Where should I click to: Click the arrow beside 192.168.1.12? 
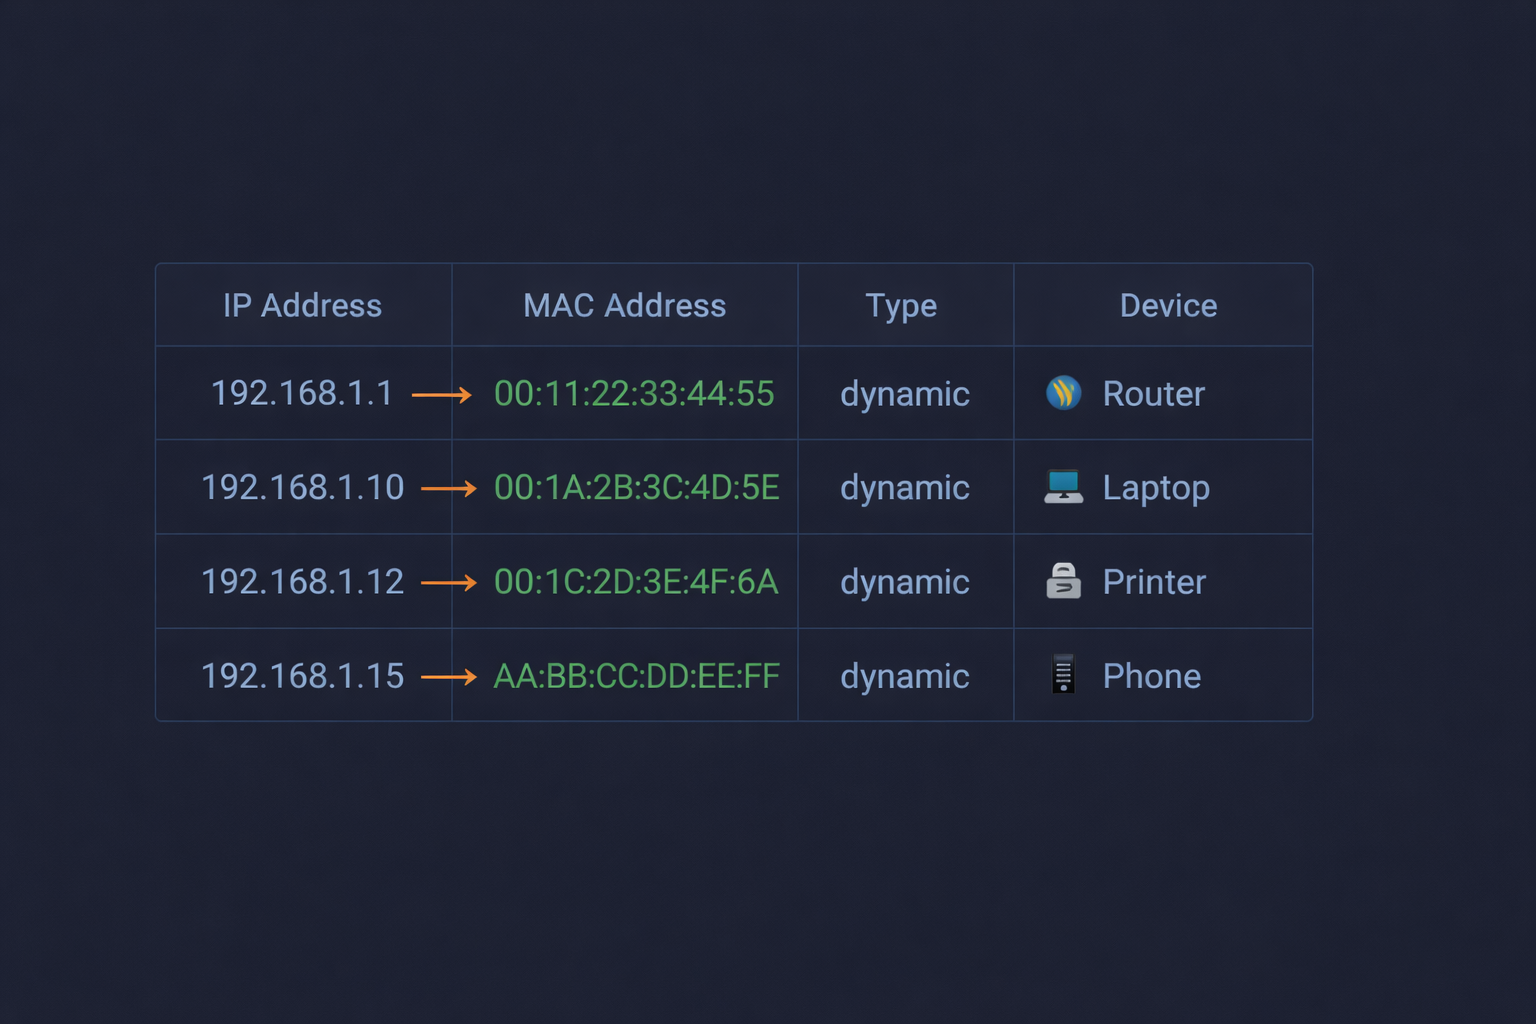click(449, 582)
